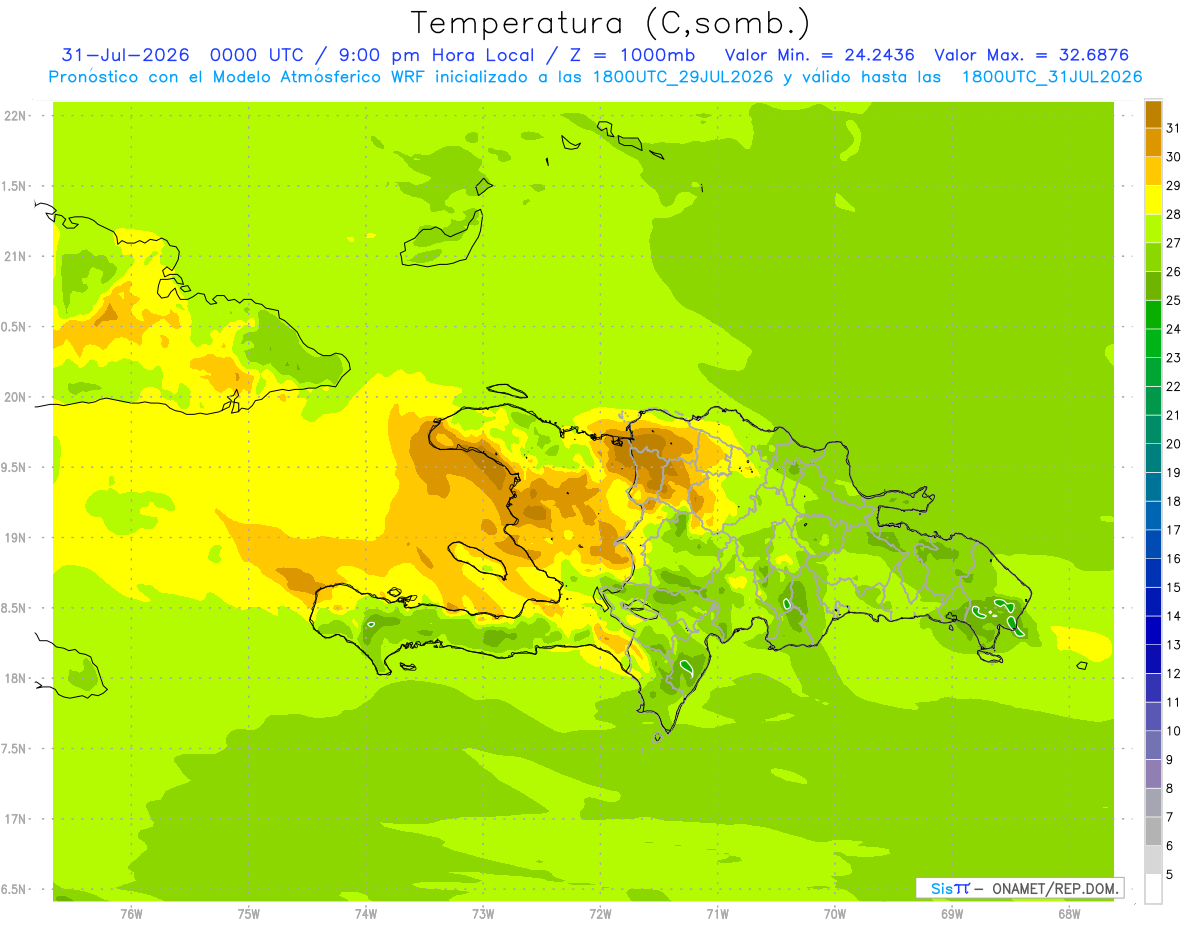The image size is (1200, 927).
Task: Click the "74W" longitude label
Action: (366, 914)
